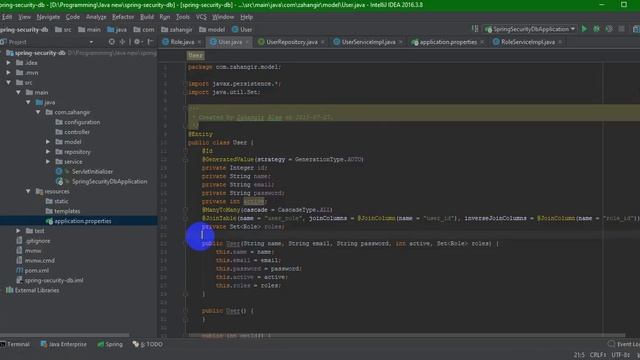Expand the service package arrow

pyautogui.click(x=48, y=162)
